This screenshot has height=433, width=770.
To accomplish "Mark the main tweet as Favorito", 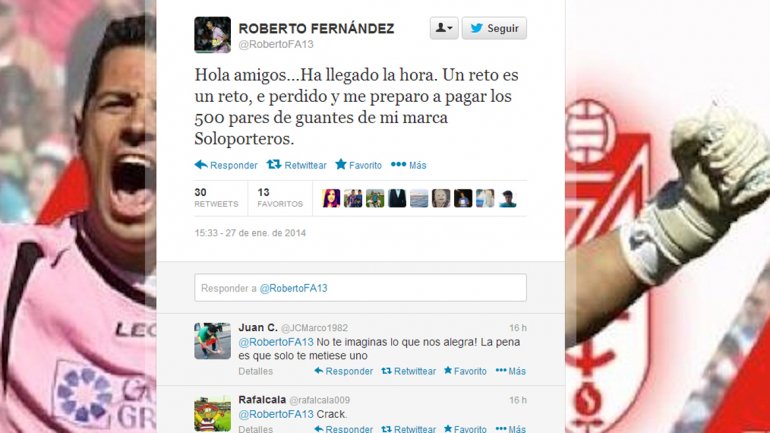I will [x=358, y=165].
